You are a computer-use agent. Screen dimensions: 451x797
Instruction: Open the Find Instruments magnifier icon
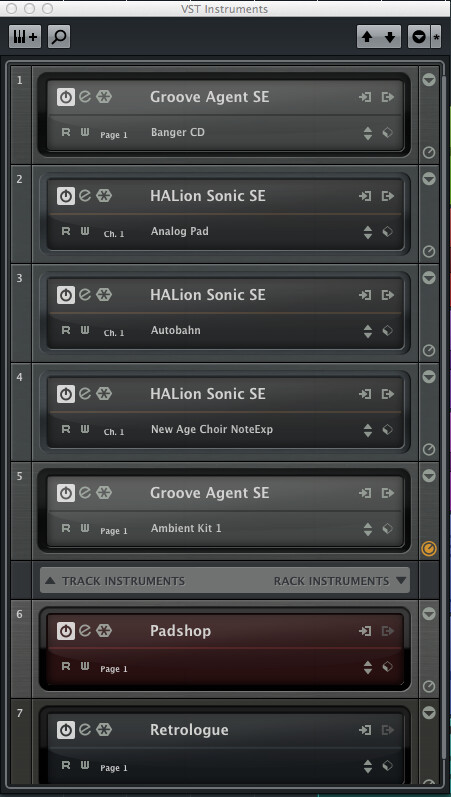59,37
